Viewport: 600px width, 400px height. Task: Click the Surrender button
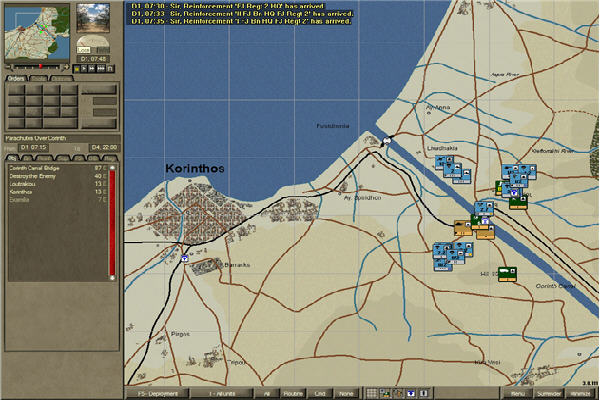pyautogui.click(x=549, y=393)
